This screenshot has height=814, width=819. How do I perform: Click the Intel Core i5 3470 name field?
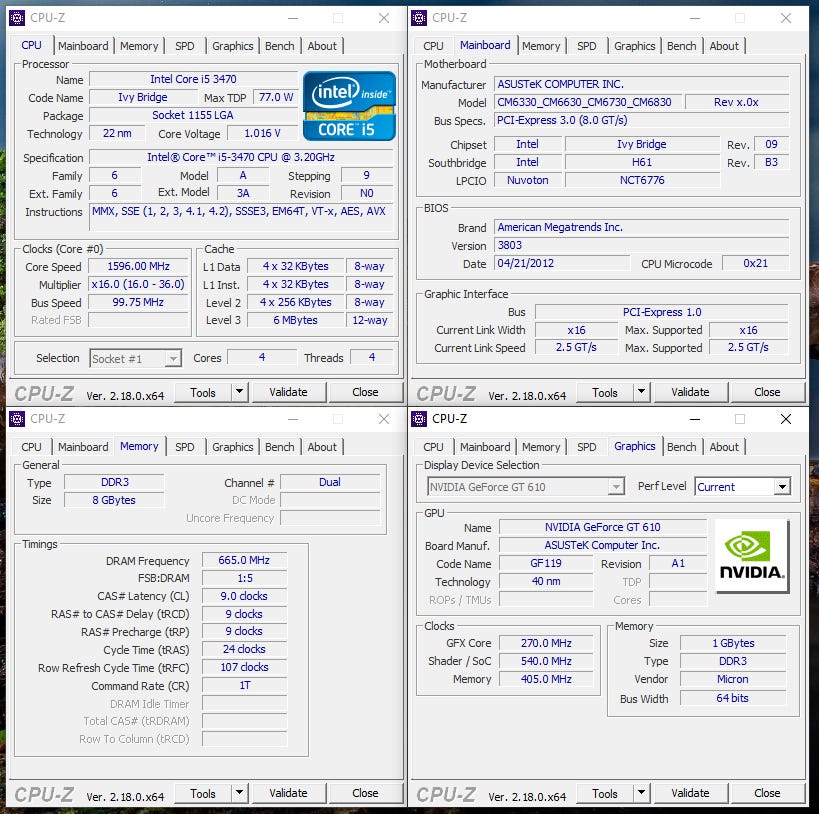193,79
